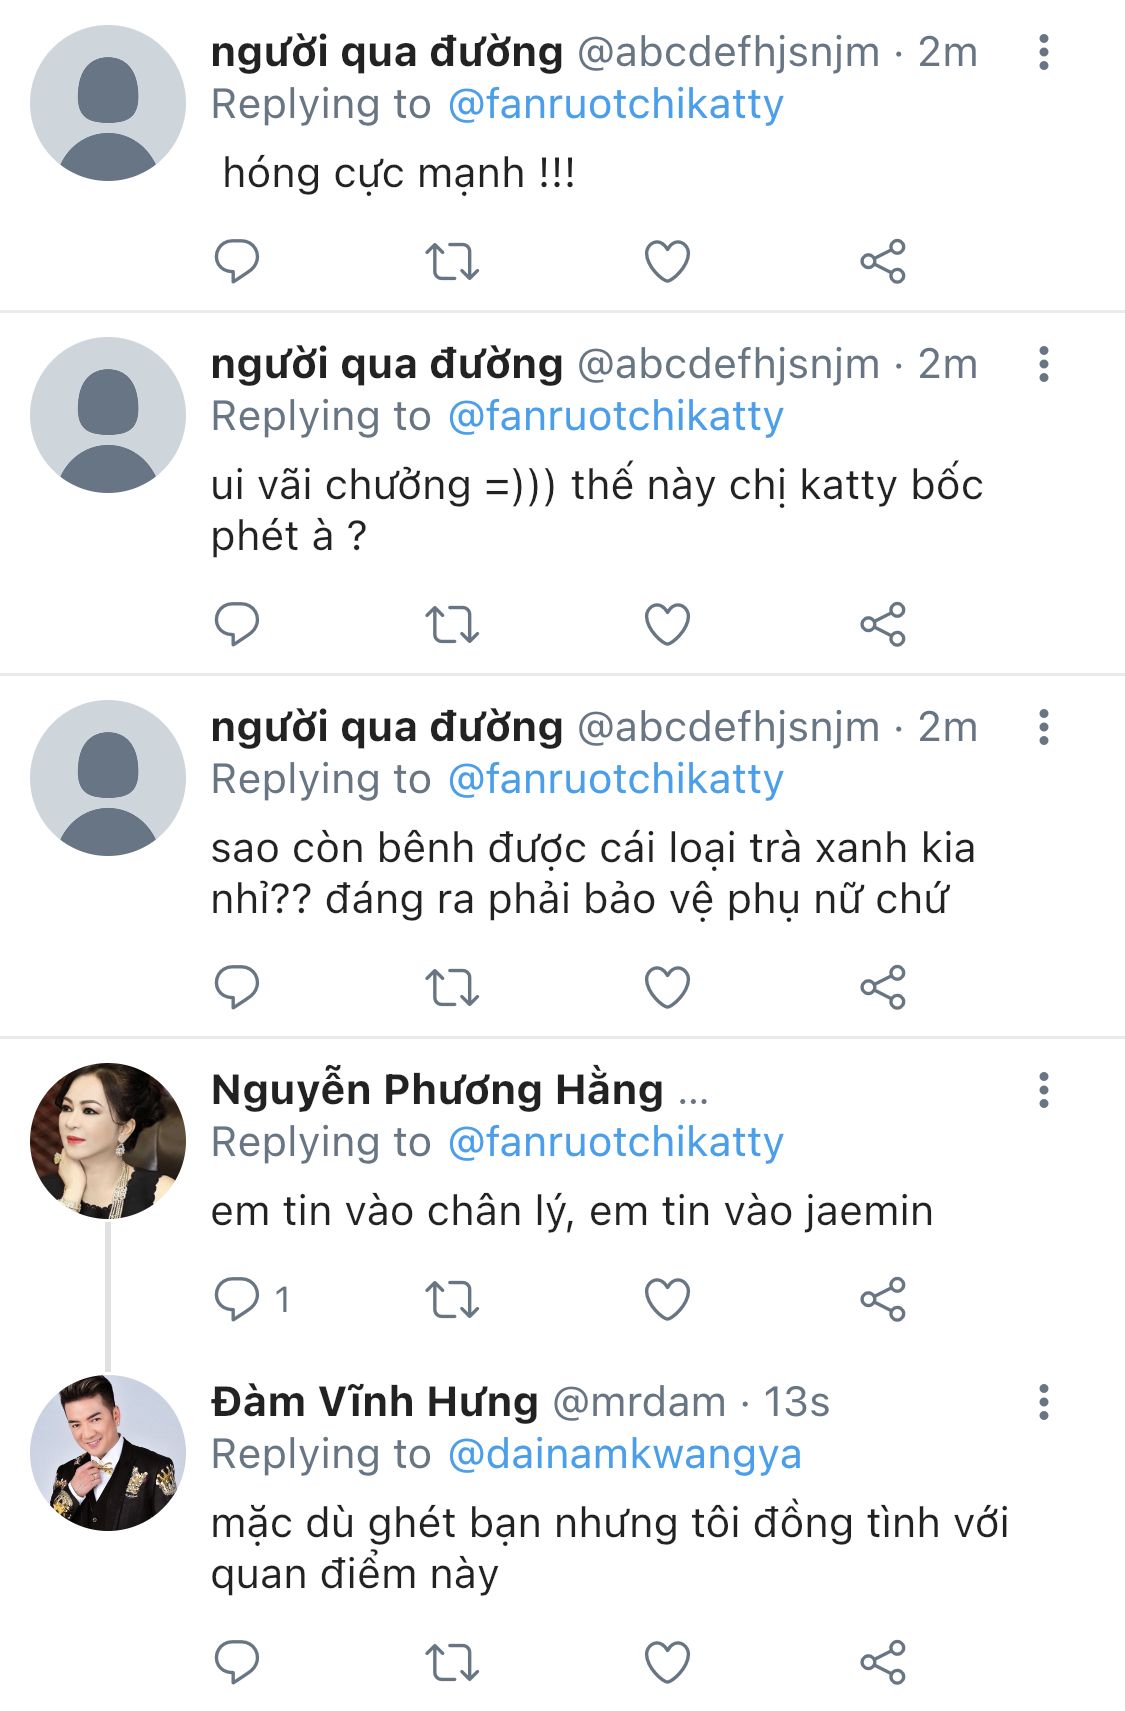This screenshot has width=1125, height=1711.
Task: Share Nguyễn Phương Hằng's tweet
Action: [882, 1299]
